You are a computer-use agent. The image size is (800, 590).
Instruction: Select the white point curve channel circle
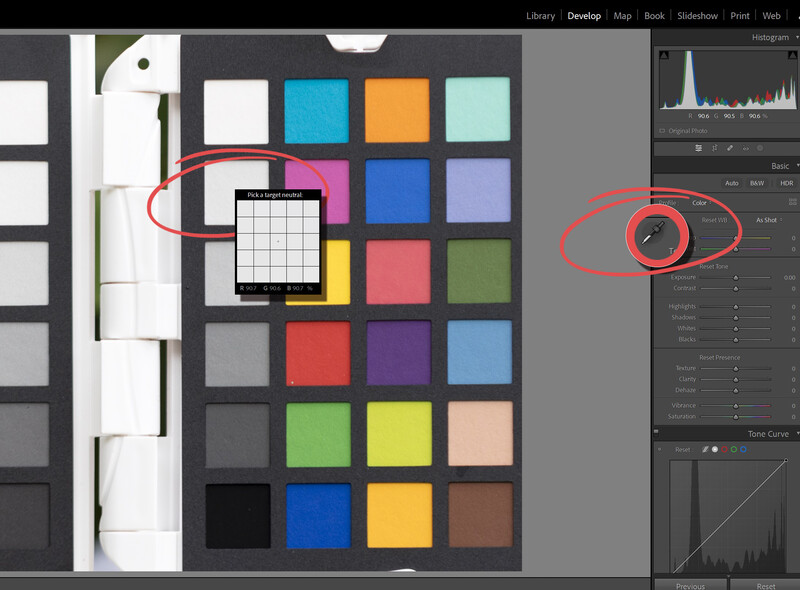click(x=715, y=449)
